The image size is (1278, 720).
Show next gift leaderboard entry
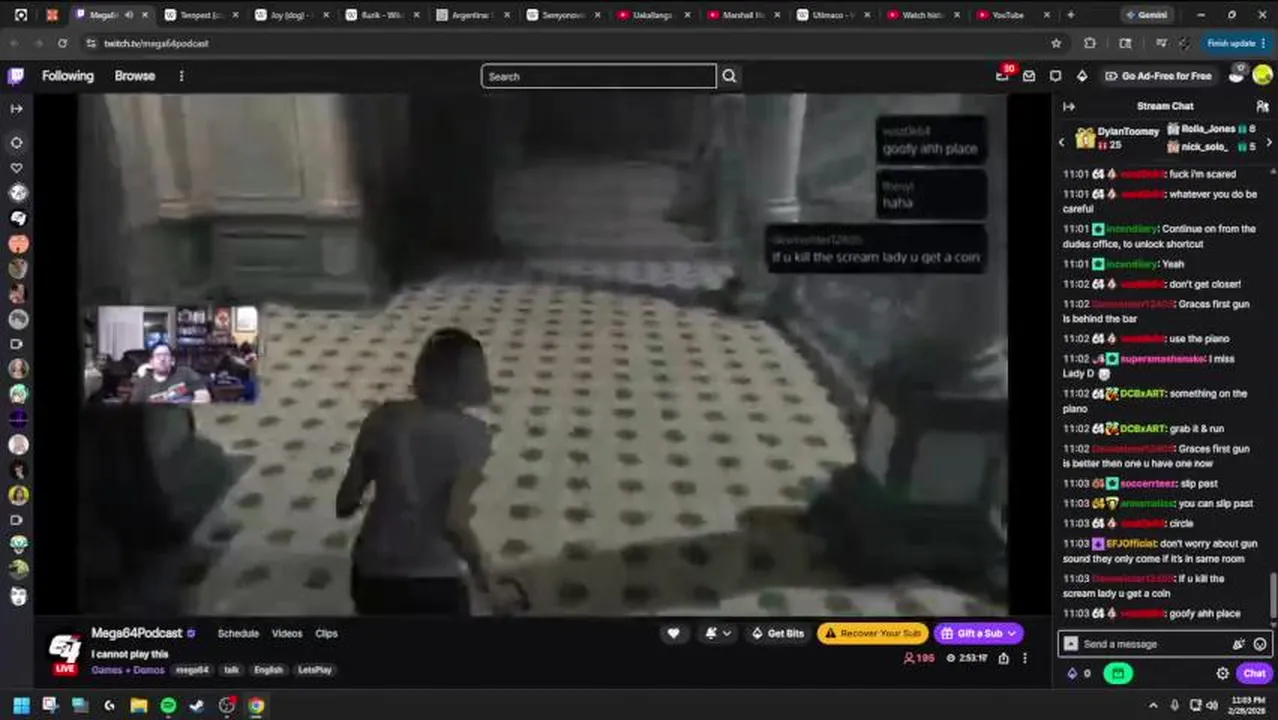[x=1269, y=142]
